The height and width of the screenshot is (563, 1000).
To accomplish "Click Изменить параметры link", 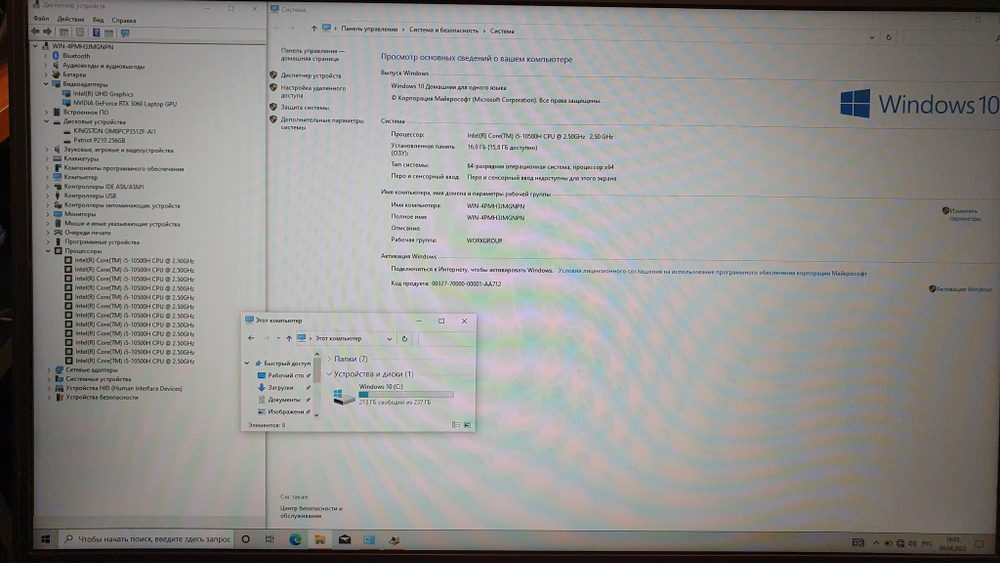I will coord(965,214).
